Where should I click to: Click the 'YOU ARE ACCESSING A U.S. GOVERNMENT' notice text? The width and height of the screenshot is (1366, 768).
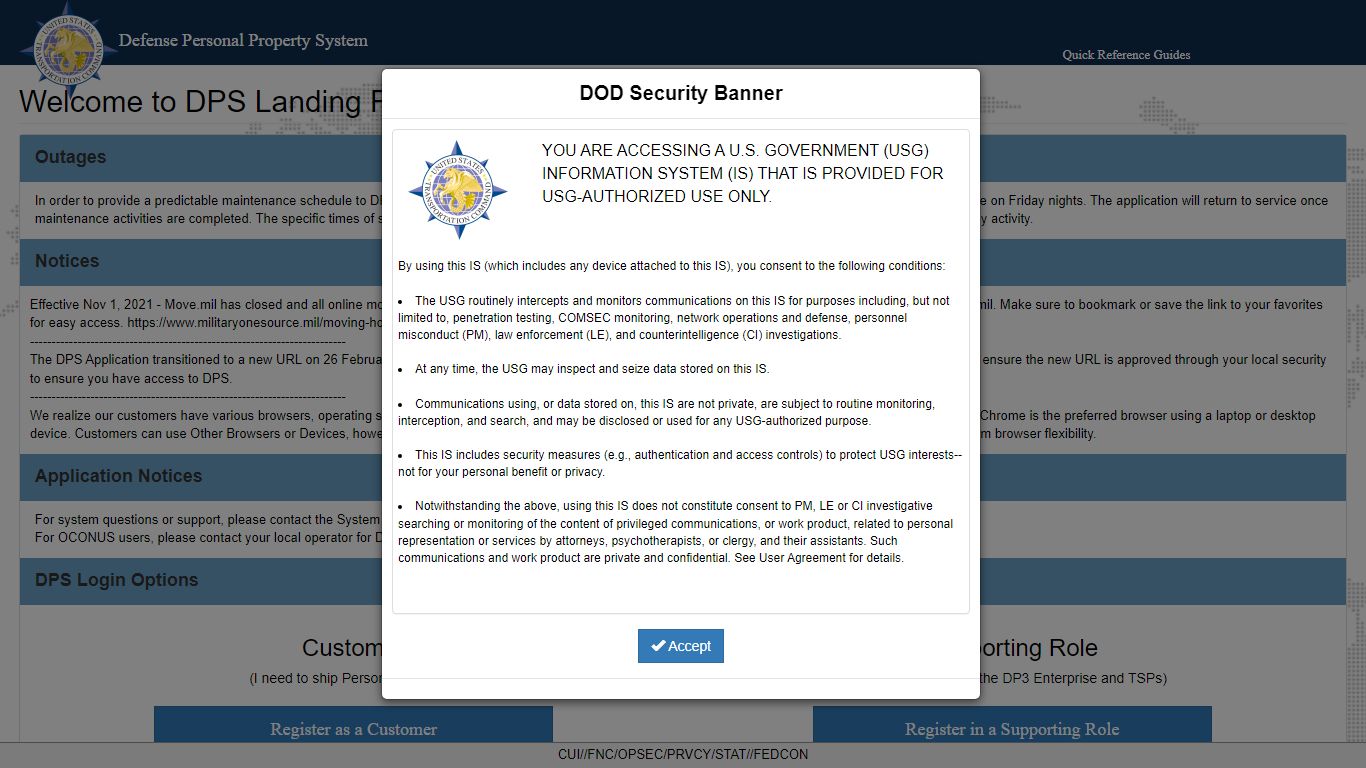743,173
